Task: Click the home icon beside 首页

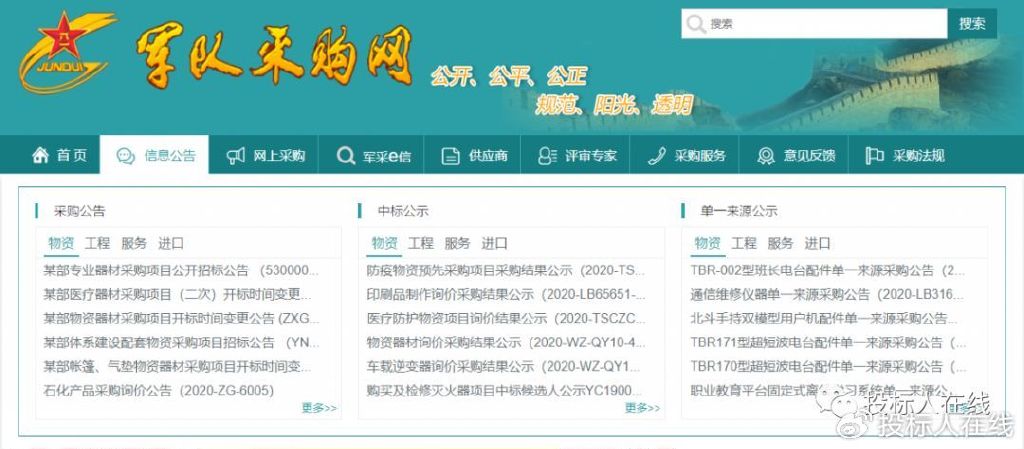Action: [40, 155]
